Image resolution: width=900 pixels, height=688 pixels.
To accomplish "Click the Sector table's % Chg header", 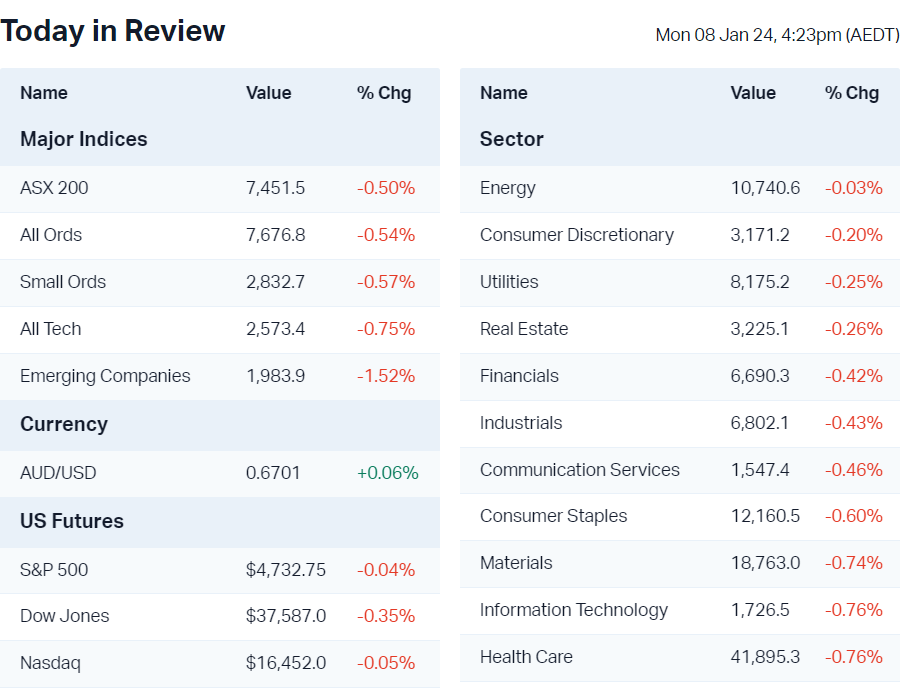I will 852,93.
